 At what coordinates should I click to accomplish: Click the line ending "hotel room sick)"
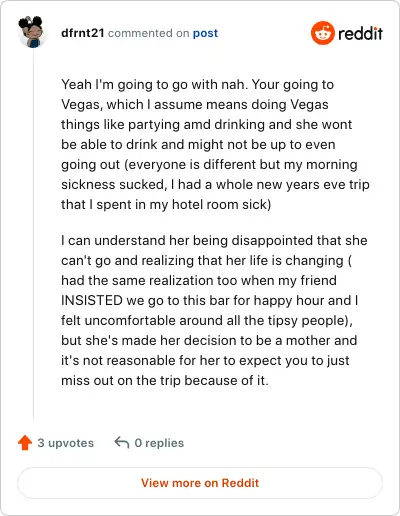[166, 205]
